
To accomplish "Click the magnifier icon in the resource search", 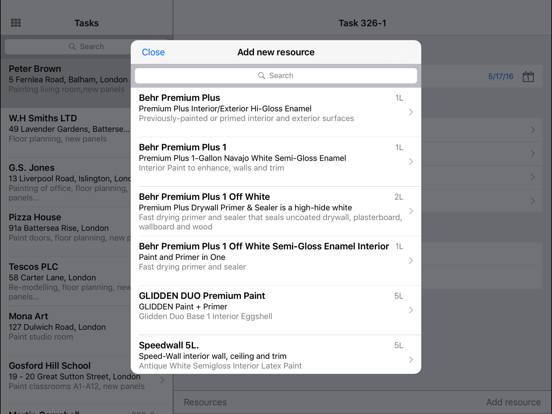I will [261, 76].
